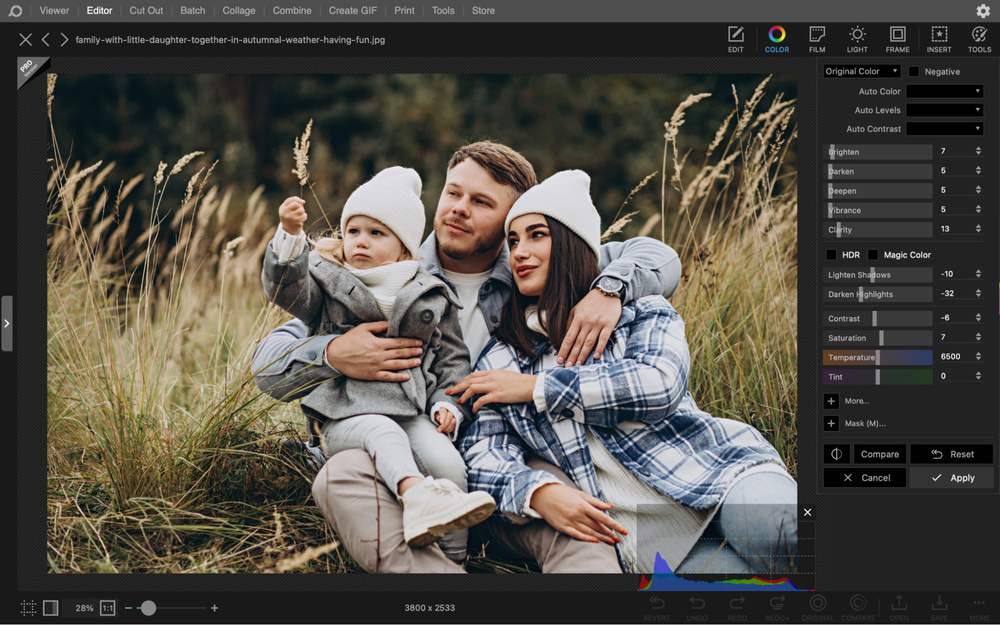Enable the HDR checkbox
Screen dimensions: 1000x625
(x=831, y=255)
